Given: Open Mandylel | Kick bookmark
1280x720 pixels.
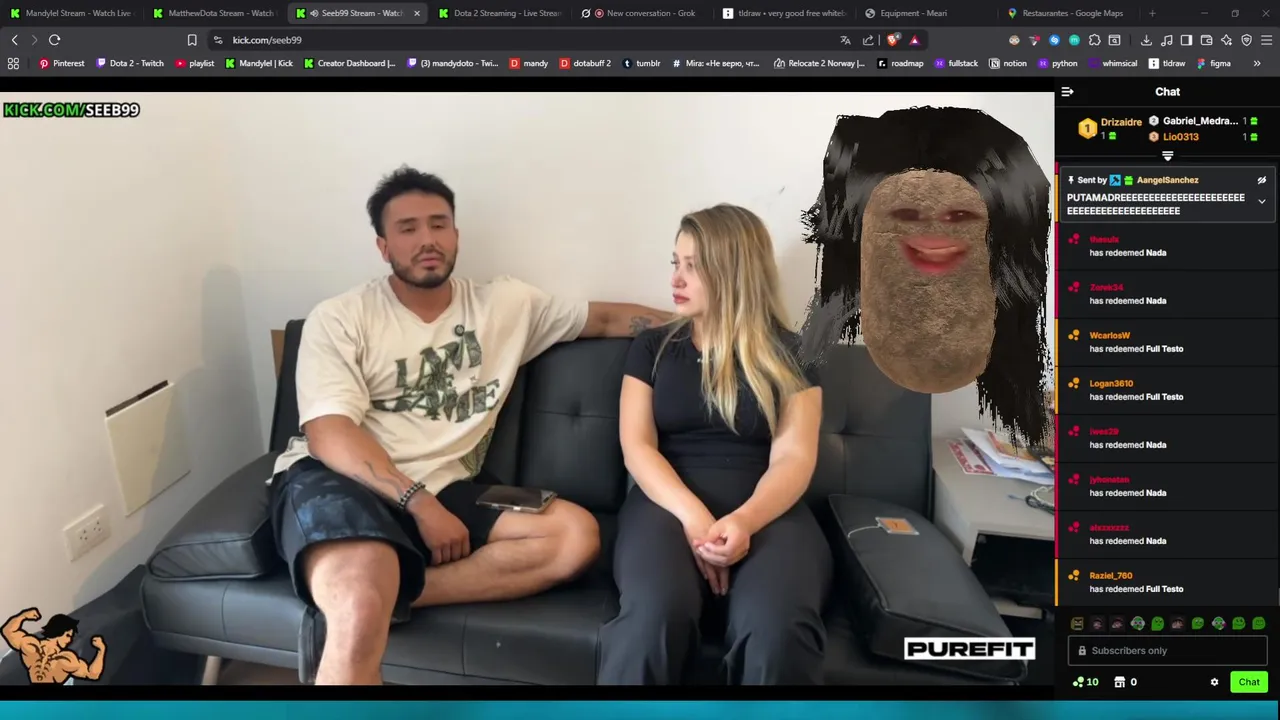Looking at the screenshot, I should tap(259, 63).
